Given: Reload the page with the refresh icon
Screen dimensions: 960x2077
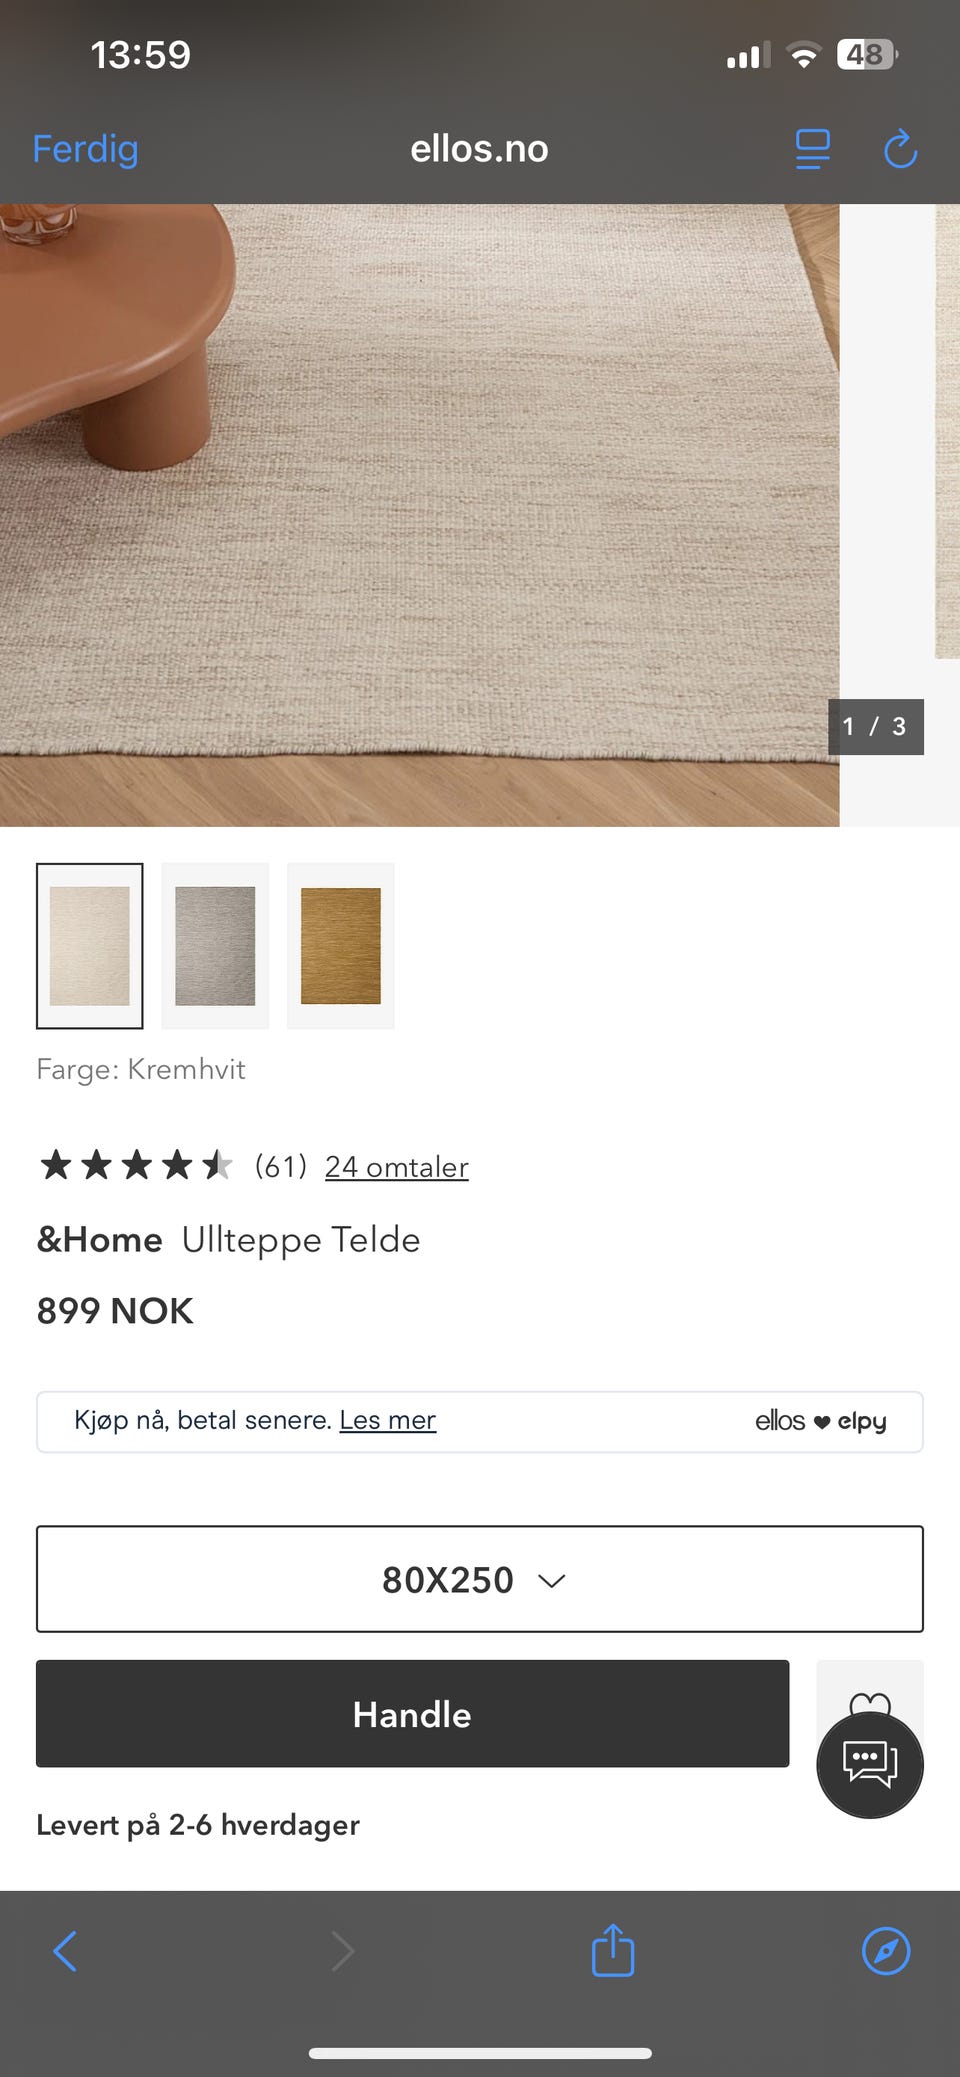Looking at the screenshot, I should click(900, 149).
